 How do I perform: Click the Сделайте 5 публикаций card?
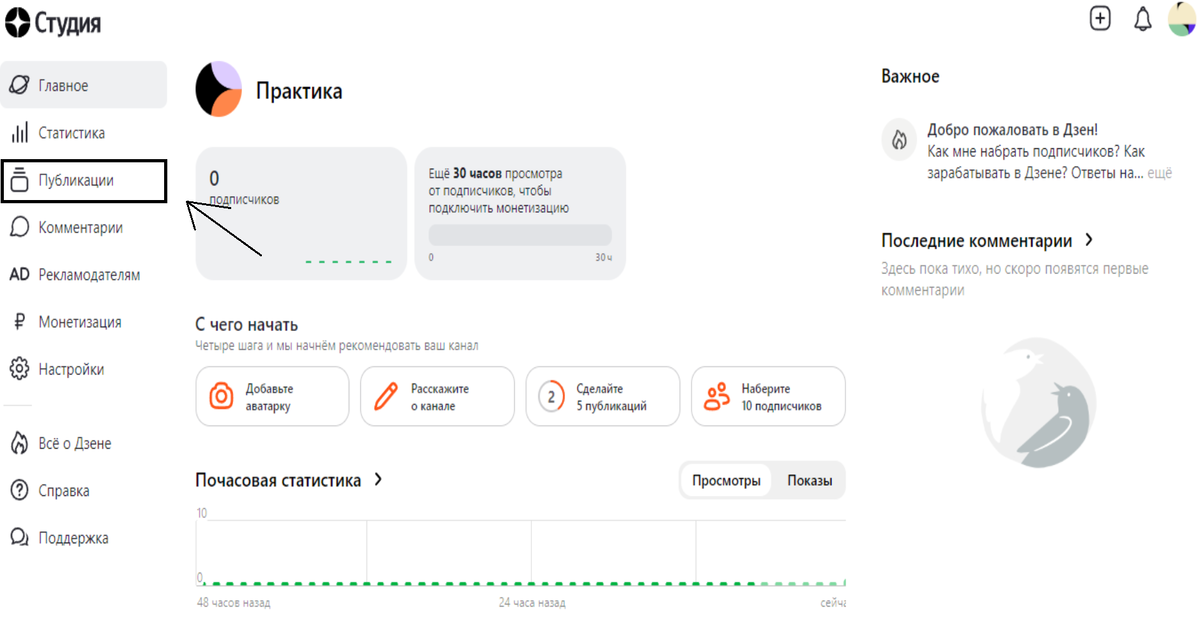point(603,397)
